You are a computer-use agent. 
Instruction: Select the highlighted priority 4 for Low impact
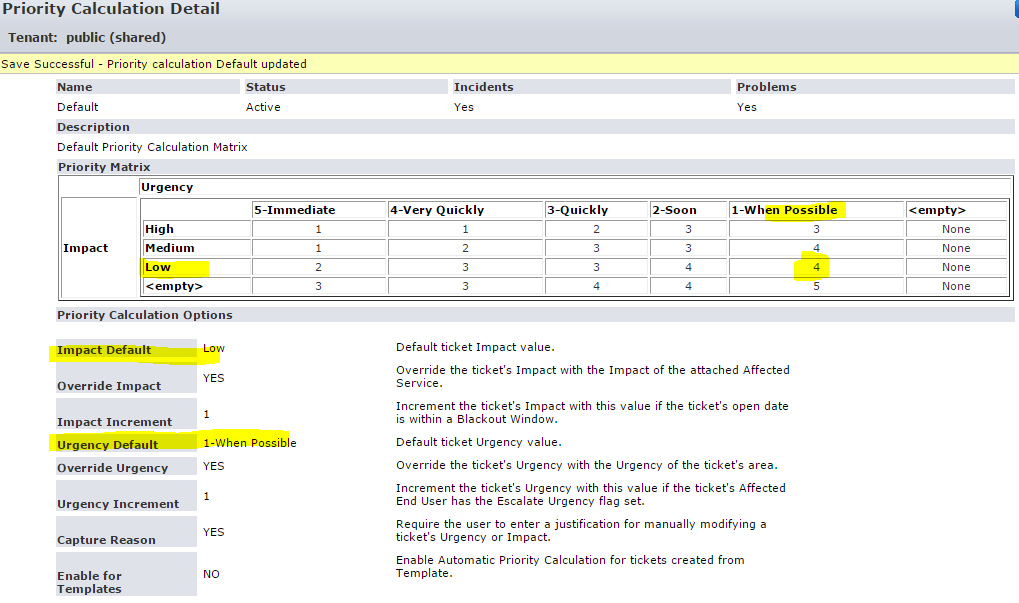tap(815, 267)
